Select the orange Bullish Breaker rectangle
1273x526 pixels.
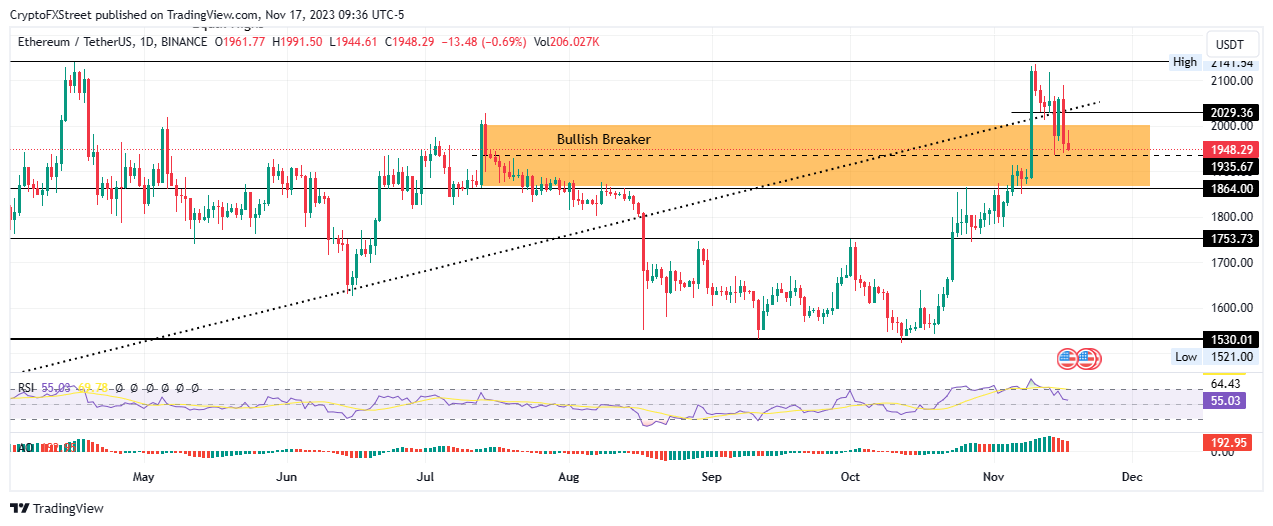tap(816, 155)
